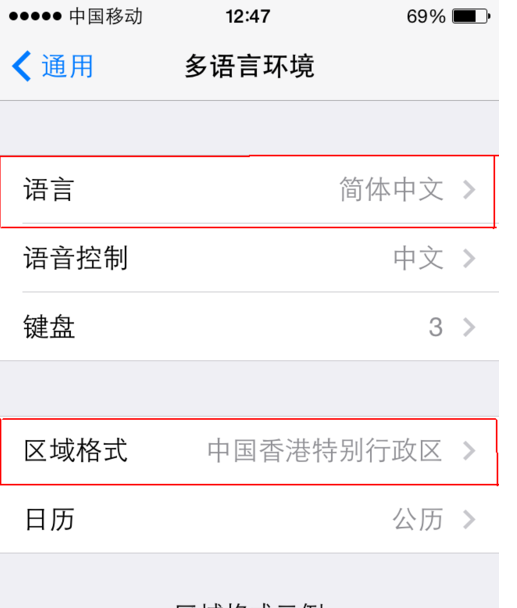Tap the chevron next to 简体中文
517x608 pixels.
pos(469,190)
